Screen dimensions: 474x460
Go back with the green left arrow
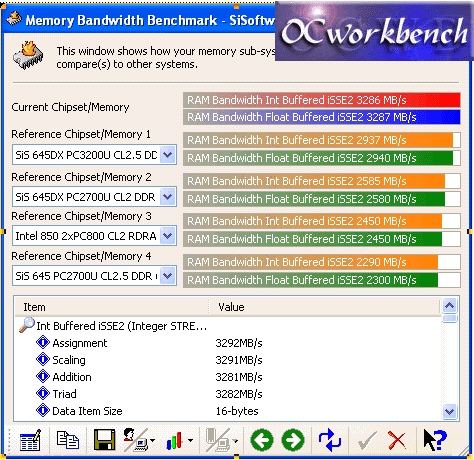tap(262, 441)
